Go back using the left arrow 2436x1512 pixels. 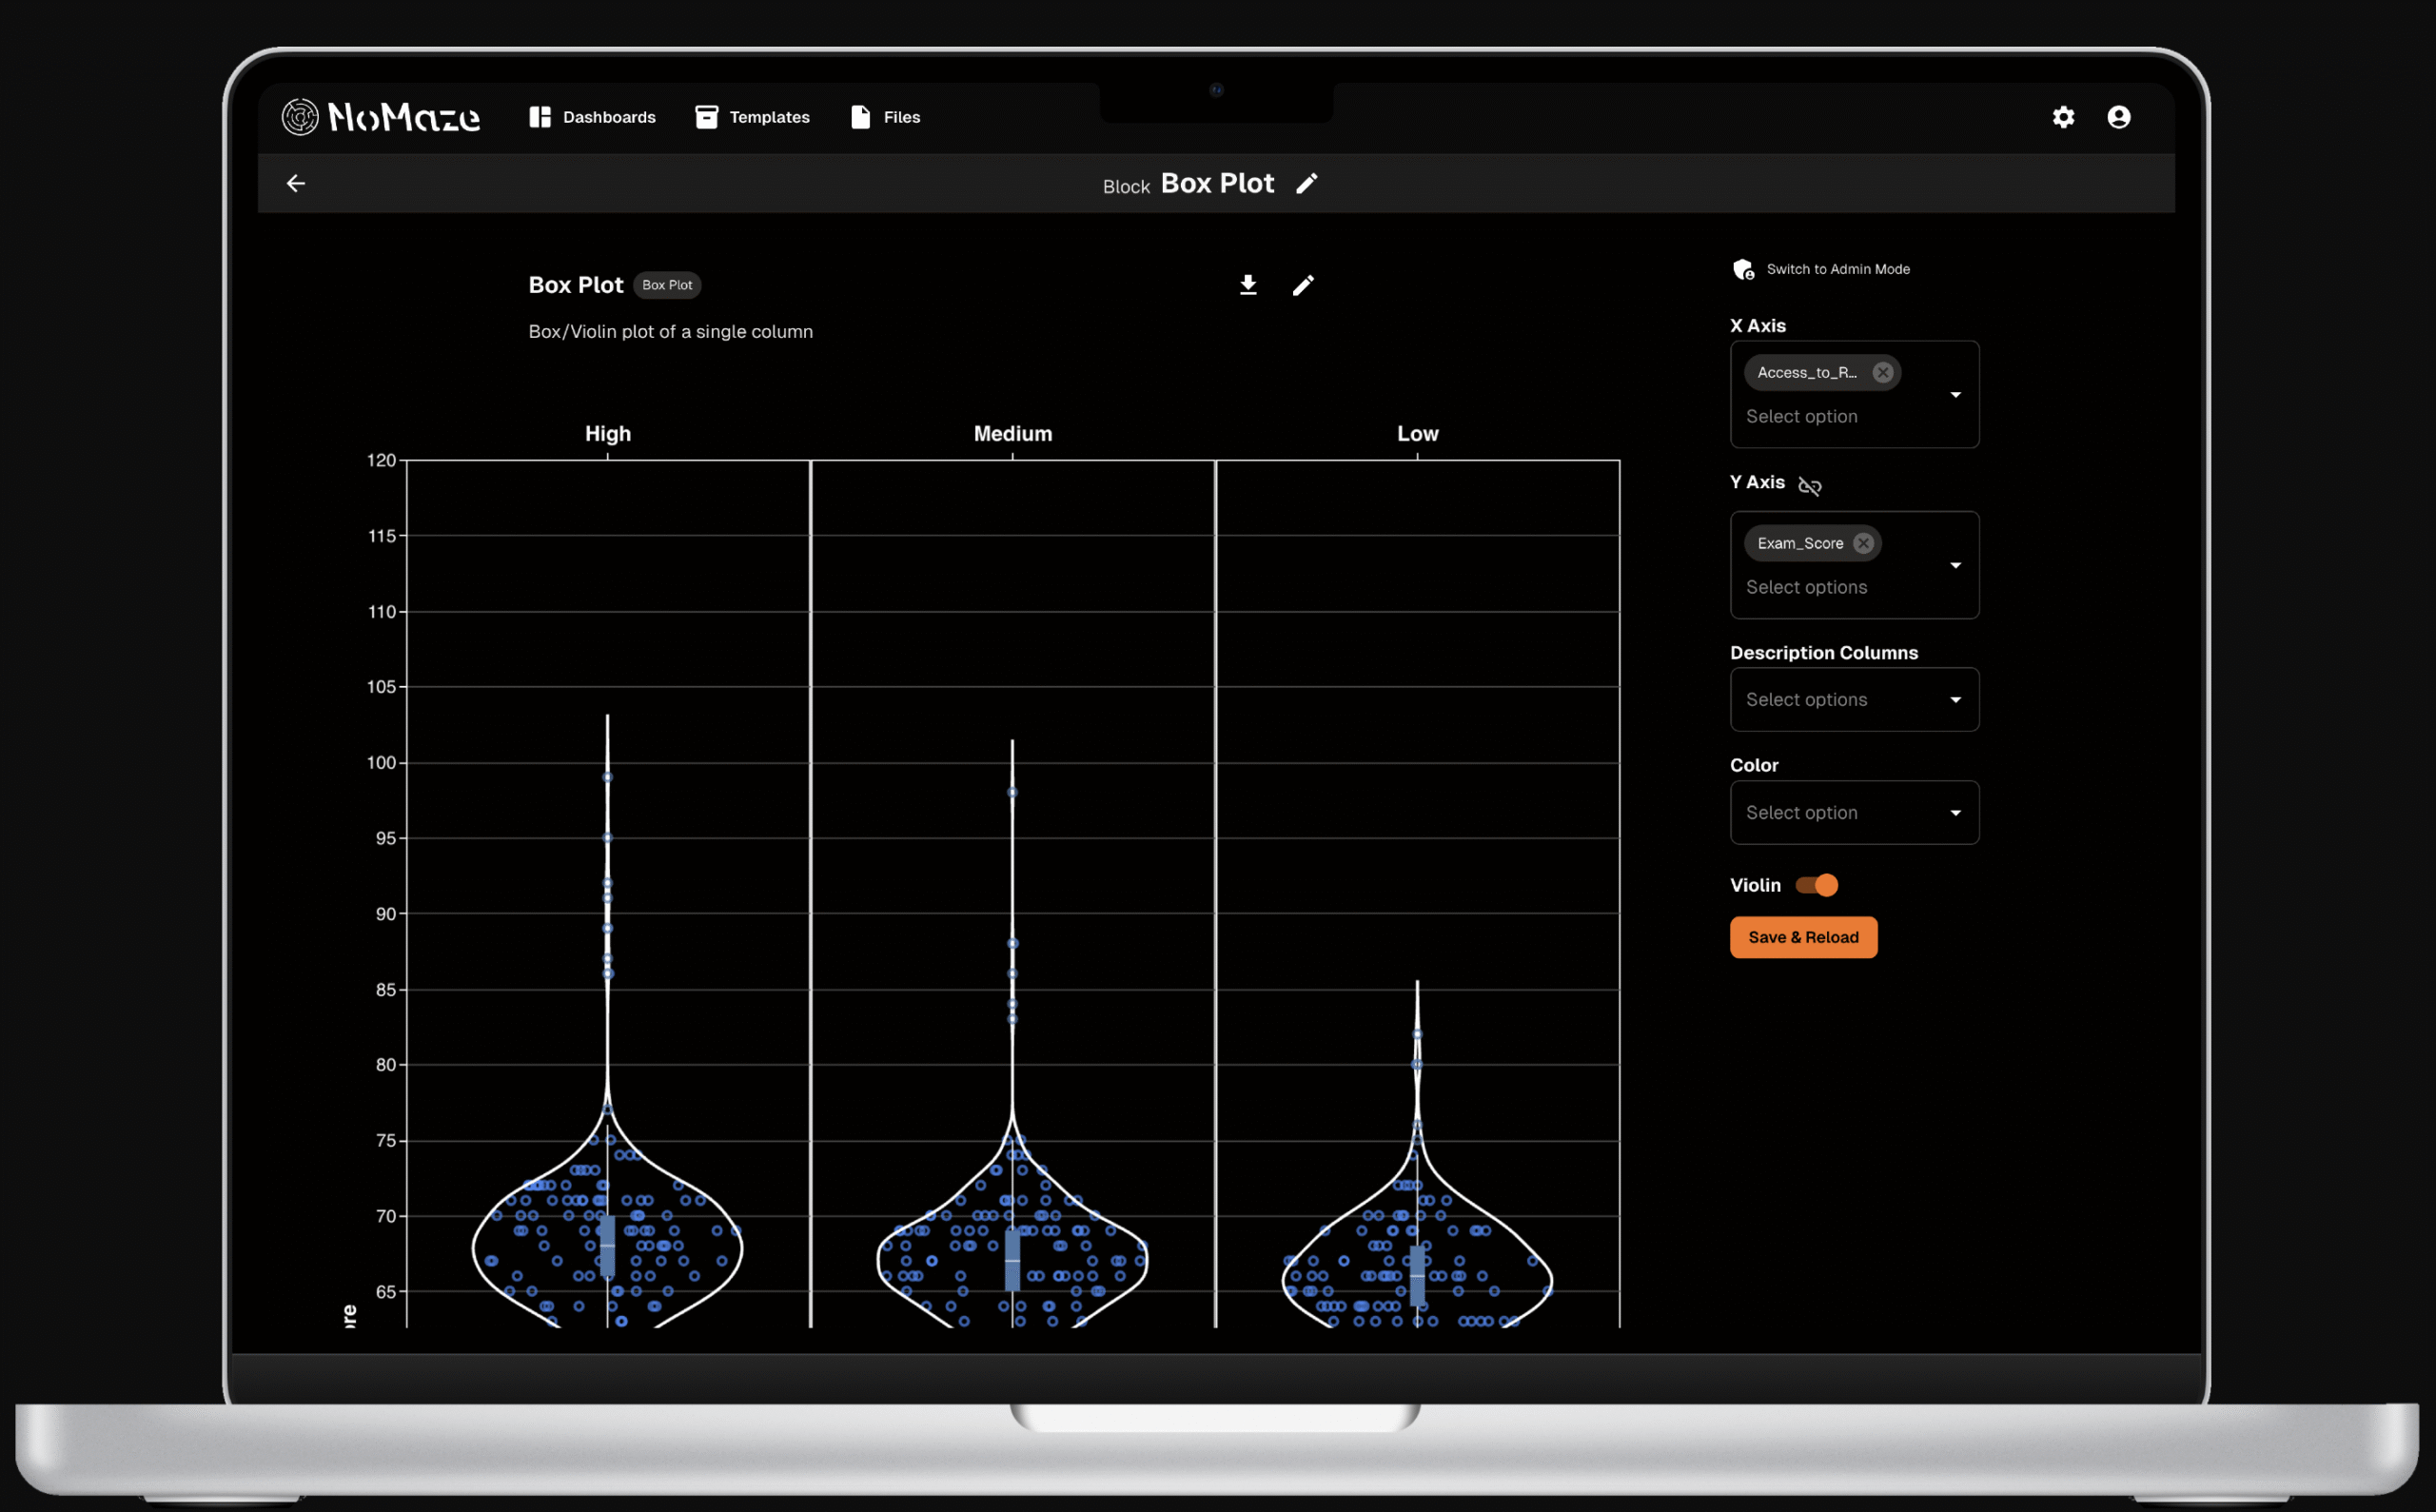point(296,183)
